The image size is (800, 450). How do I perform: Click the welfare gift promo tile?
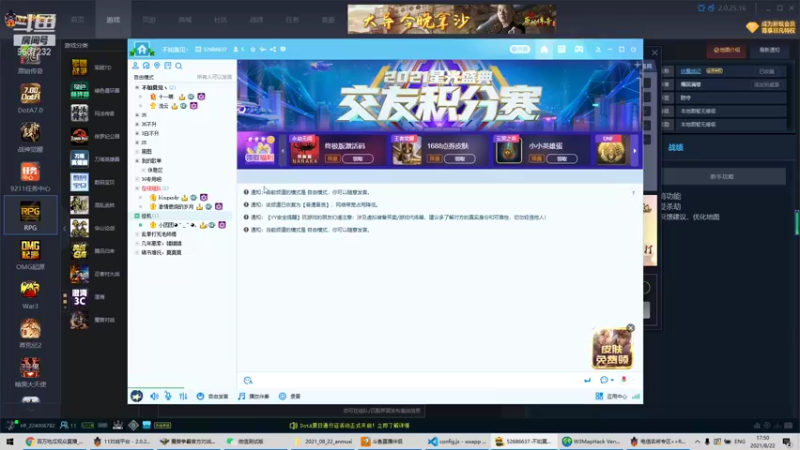point(259,150)
